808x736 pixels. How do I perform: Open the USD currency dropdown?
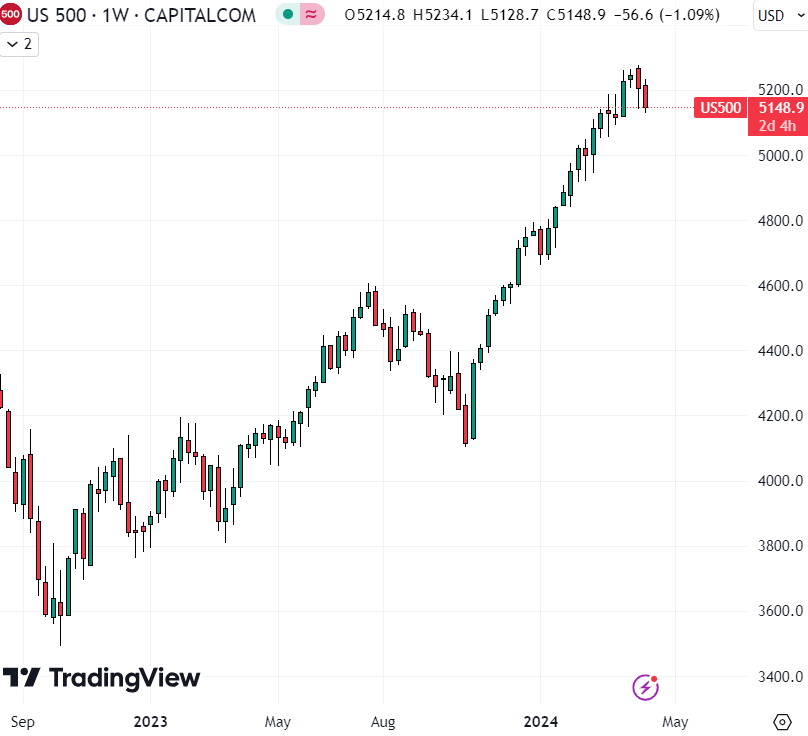[778, 15]
